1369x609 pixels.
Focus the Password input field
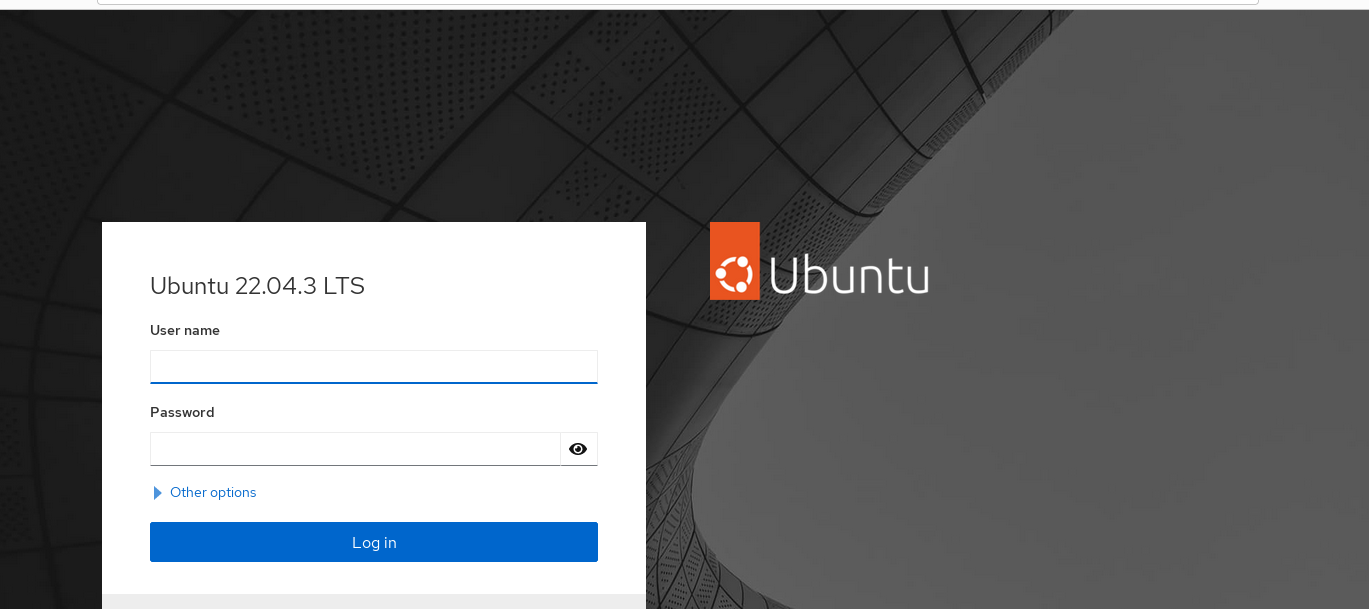click(x=355, y=449)
